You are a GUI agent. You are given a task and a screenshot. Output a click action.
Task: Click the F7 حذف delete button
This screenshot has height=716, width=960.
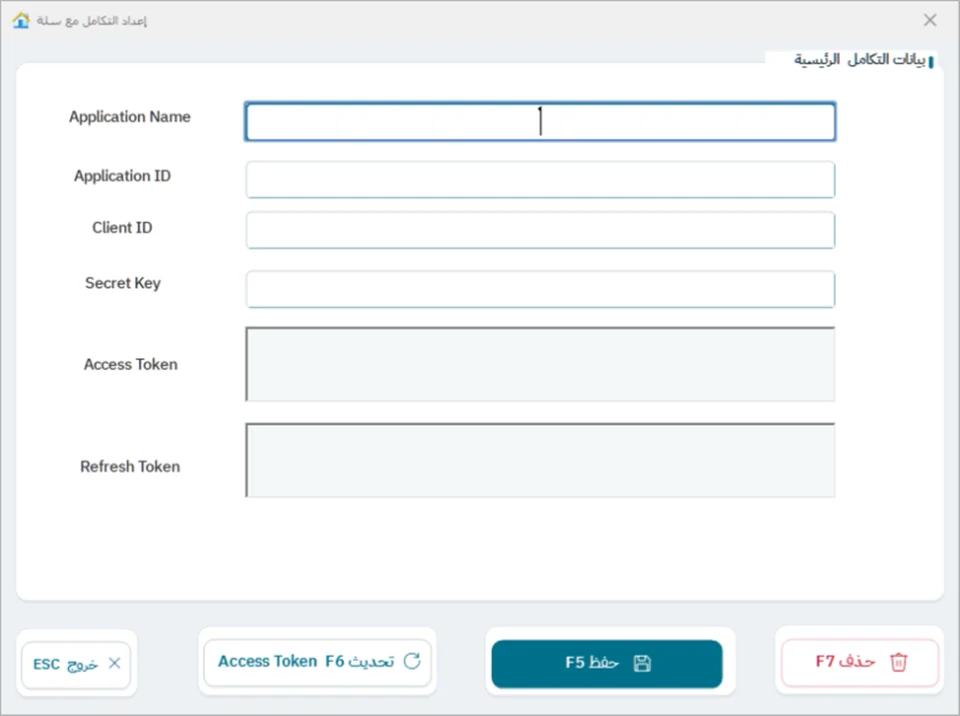point(860,662)
